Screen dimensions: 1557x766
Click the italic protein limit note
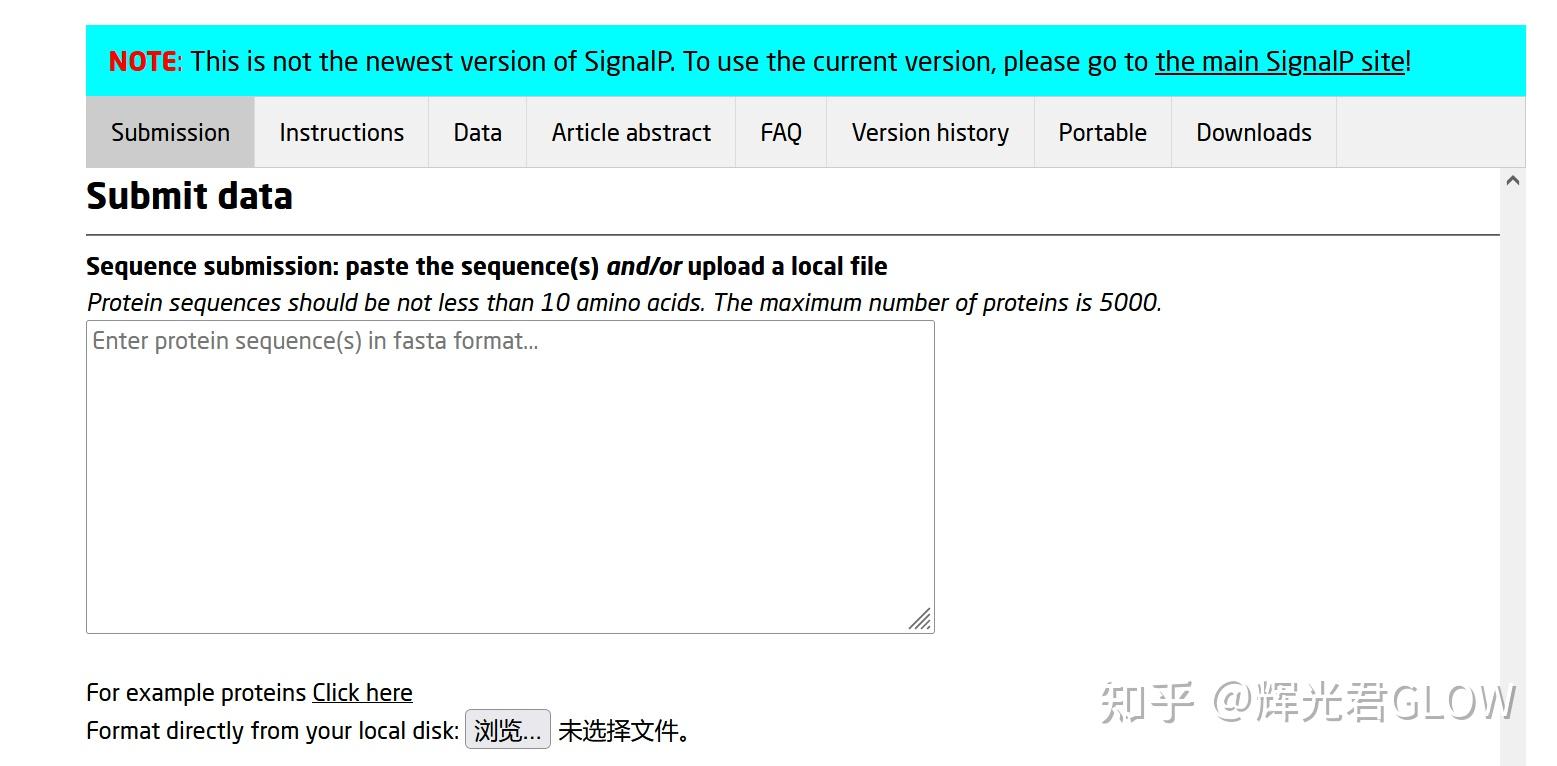[624, 303]
